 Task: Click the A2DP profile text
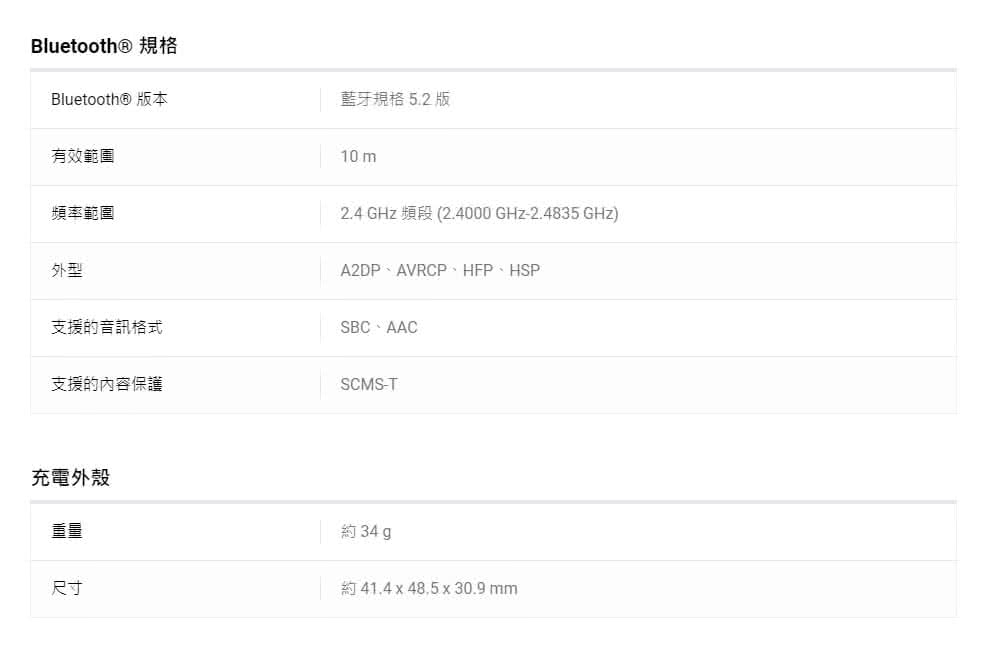click(360, 270)
